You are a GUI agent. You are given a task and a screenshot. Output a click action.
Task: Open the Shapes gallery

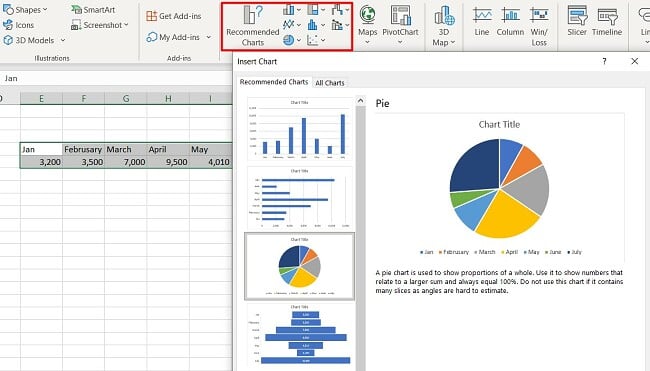(x=25, y=10)
